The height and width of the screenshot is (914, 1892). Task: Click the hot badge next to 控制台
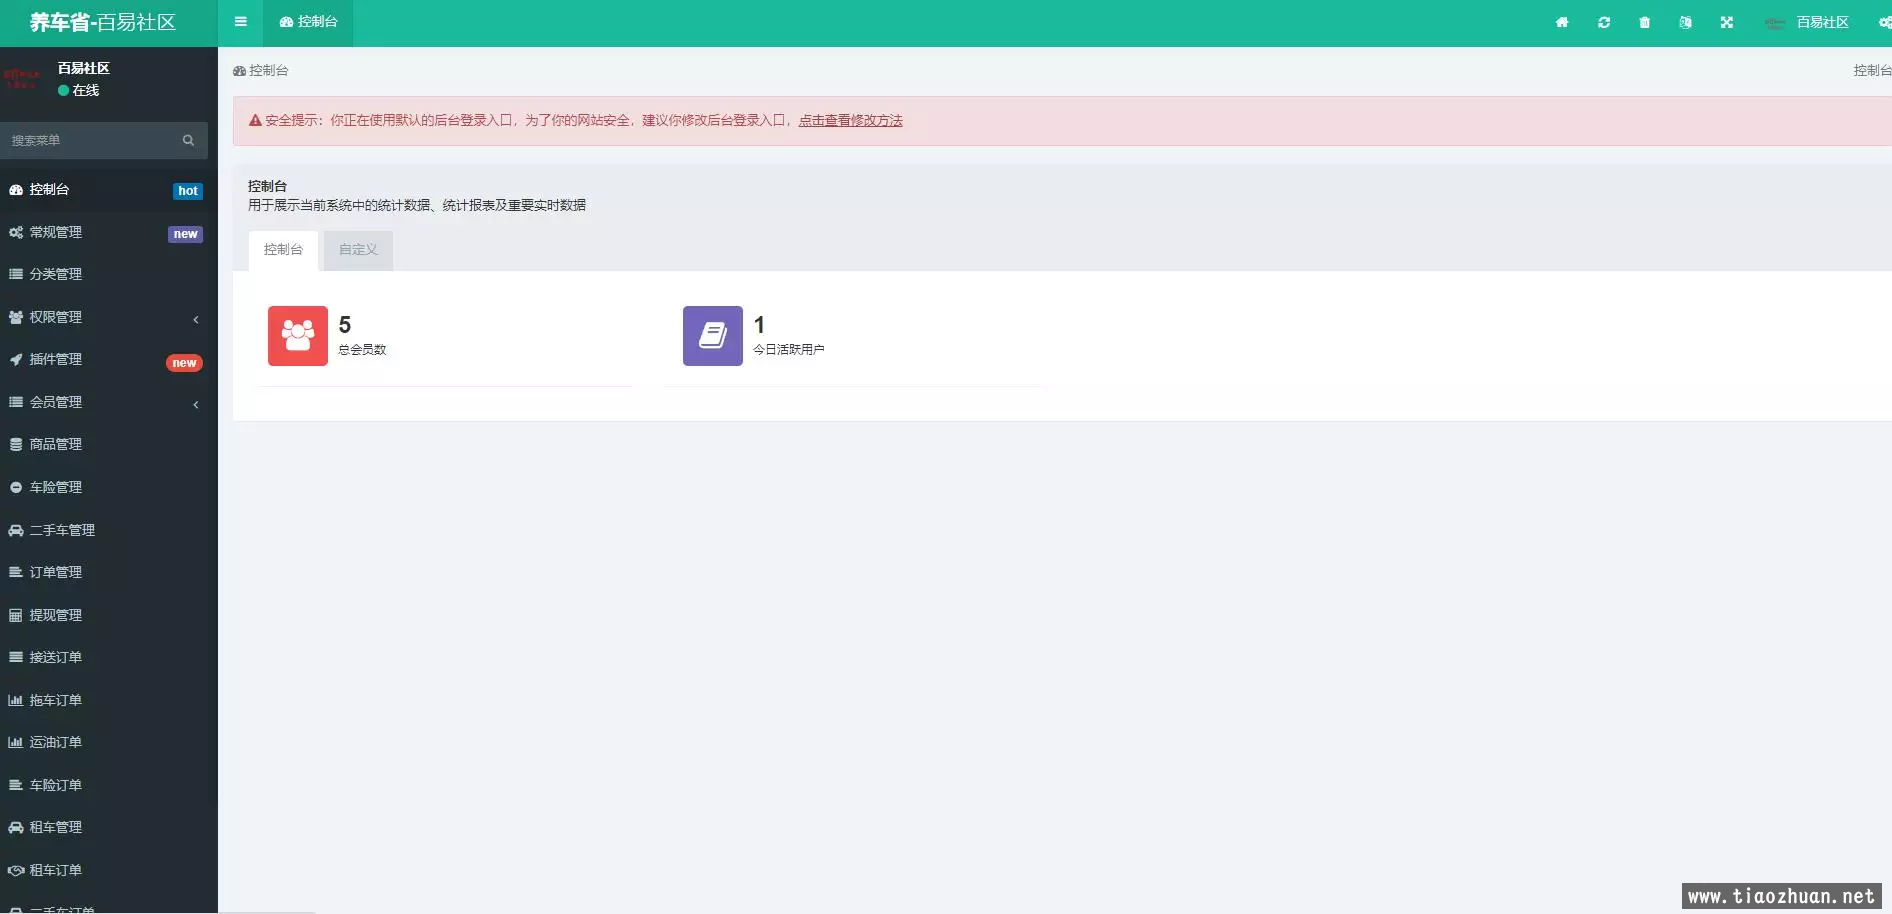pyautogui.click(x=188, y=191)
